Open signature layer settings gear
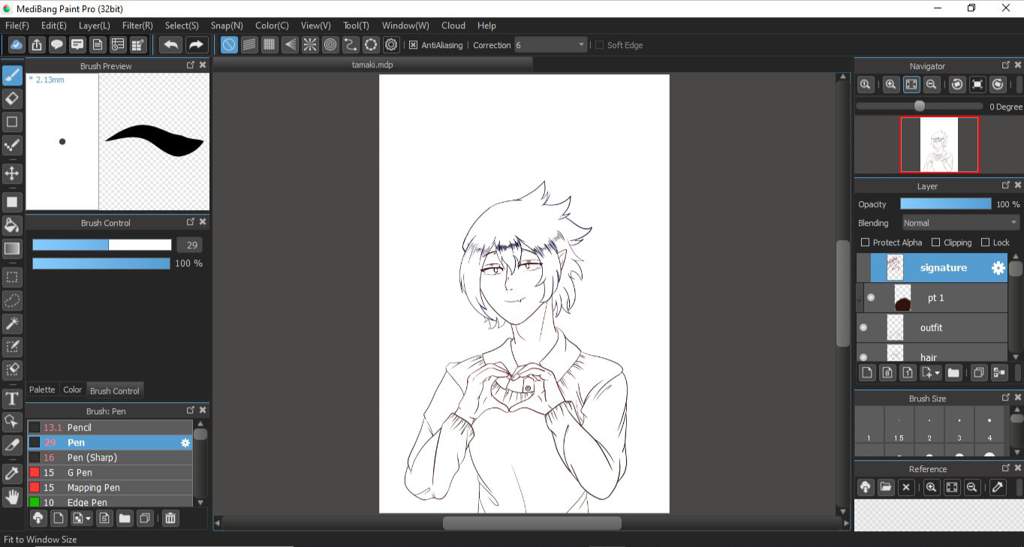Screen dimensions: 1024x547 [998, 268]
